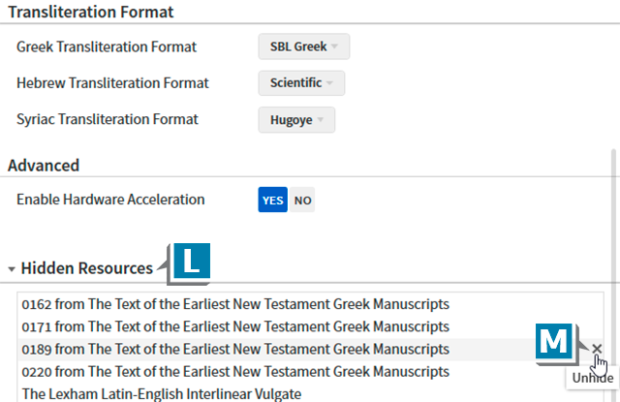The height and width of the screenshot is (402, 620).
Task: Set hardware acceleration to YES
Action: (273, 200)
